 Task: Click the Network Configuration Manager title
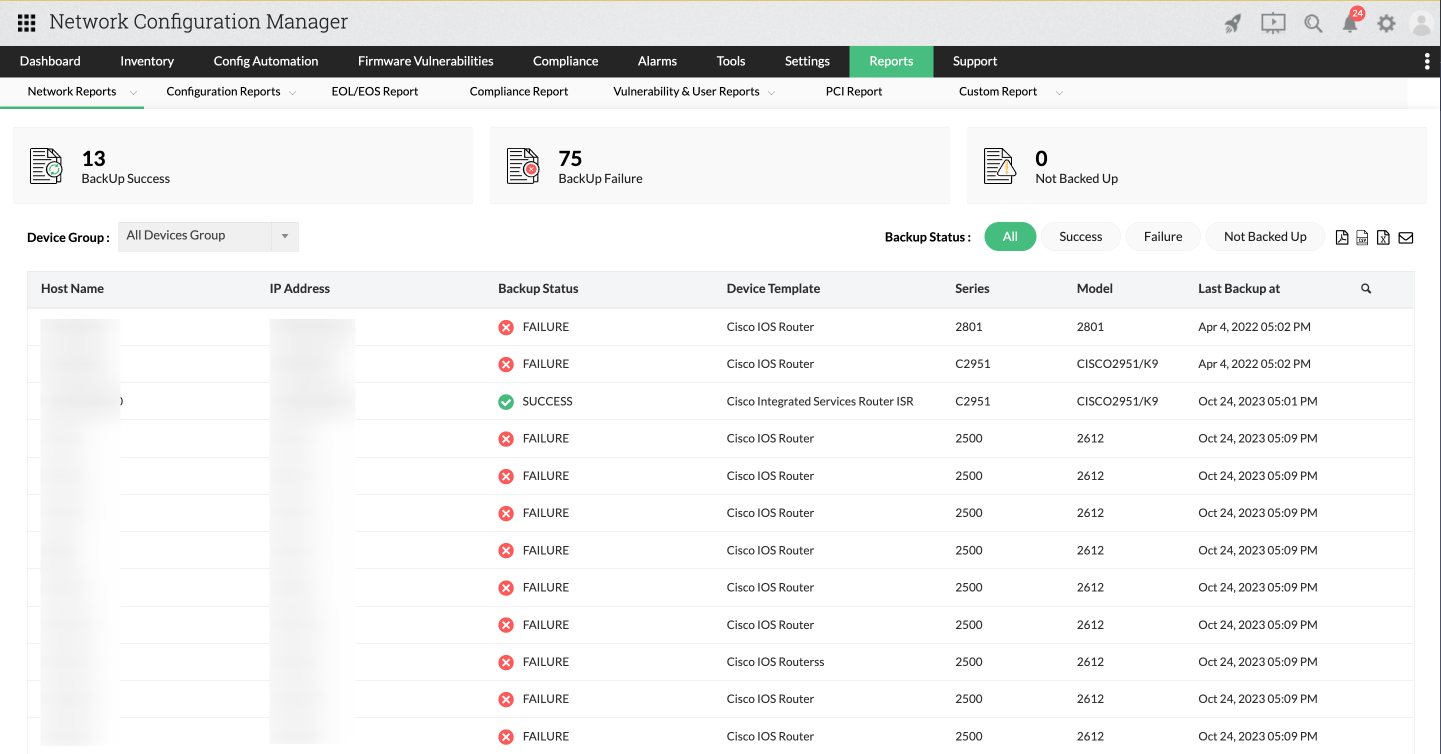(199, 22)
